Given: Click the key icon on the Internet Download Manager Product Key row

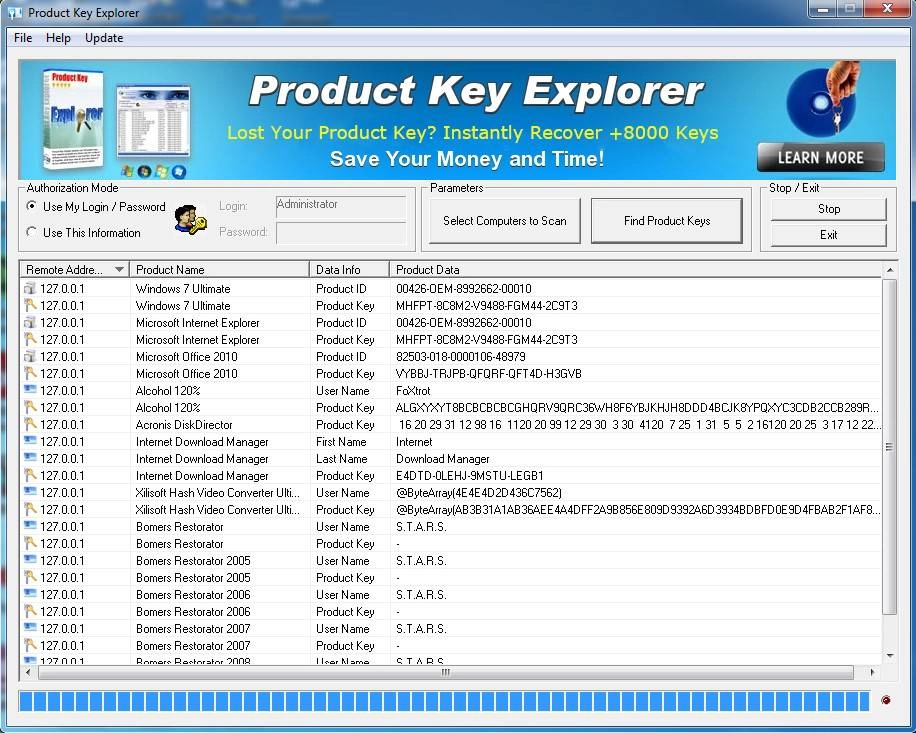Looking at the screenshot, I should (30, 475).
